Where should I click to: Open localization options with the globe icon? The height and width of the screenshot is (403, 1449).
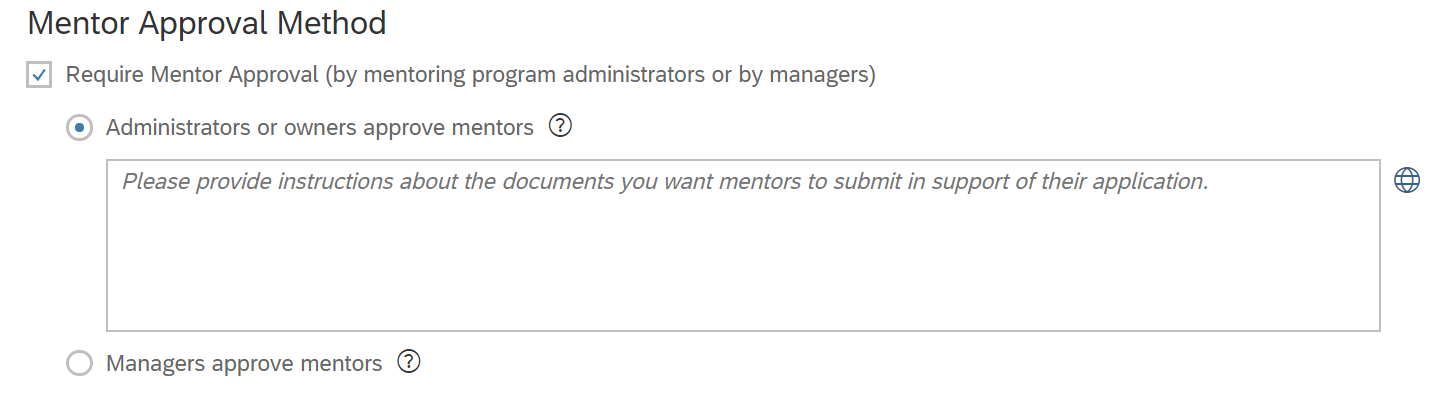pyautogui.click(x=1407, y=180)
